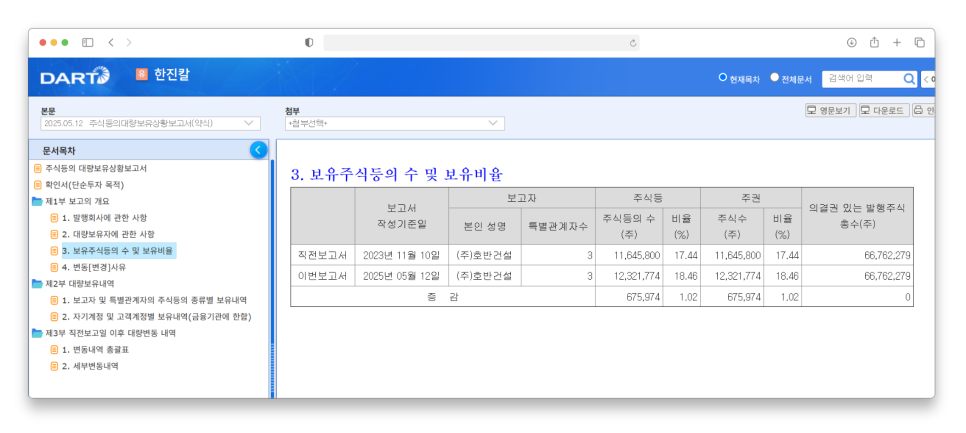Click the privacy shield icon

point(309,42)
